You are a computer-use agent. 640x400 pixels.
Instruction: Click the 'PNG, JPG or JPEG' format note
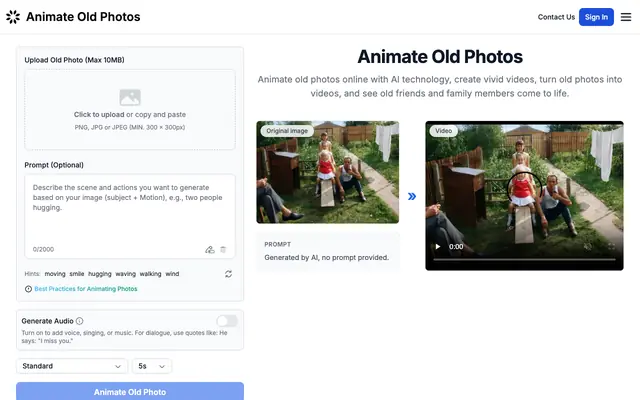point(130,127)
